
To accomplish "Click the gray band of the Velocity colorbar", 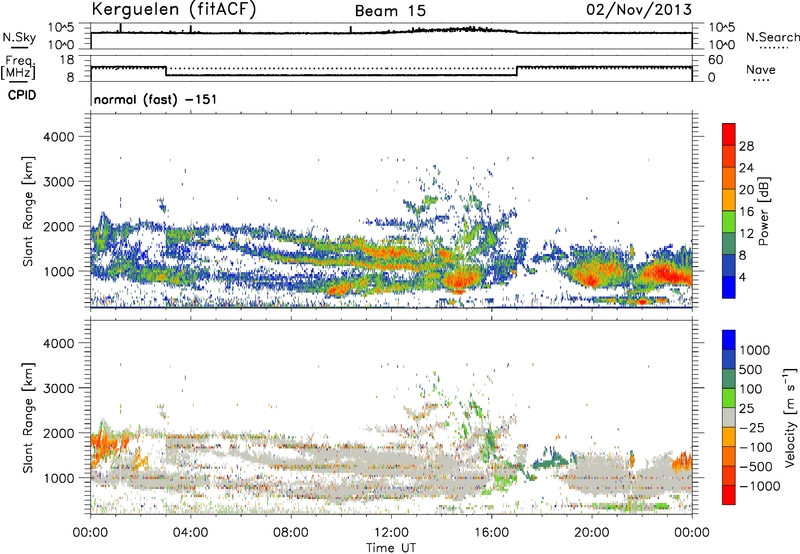I will pos(729,417).
